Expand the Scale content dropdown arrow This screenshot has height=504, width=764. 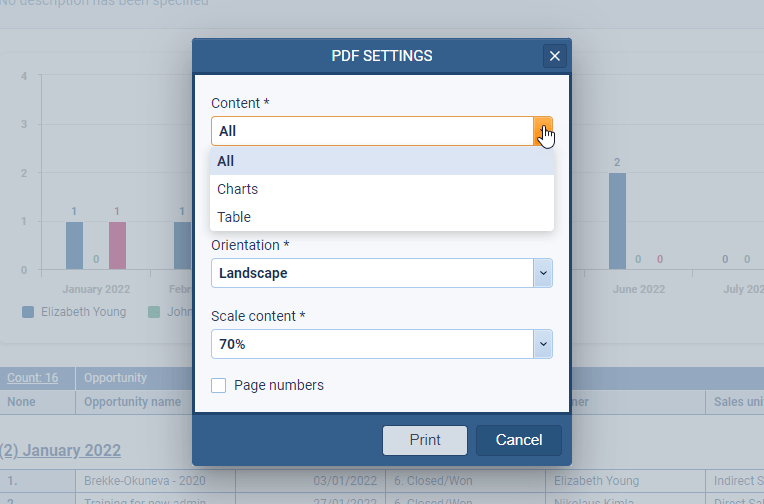pos(543,344)
